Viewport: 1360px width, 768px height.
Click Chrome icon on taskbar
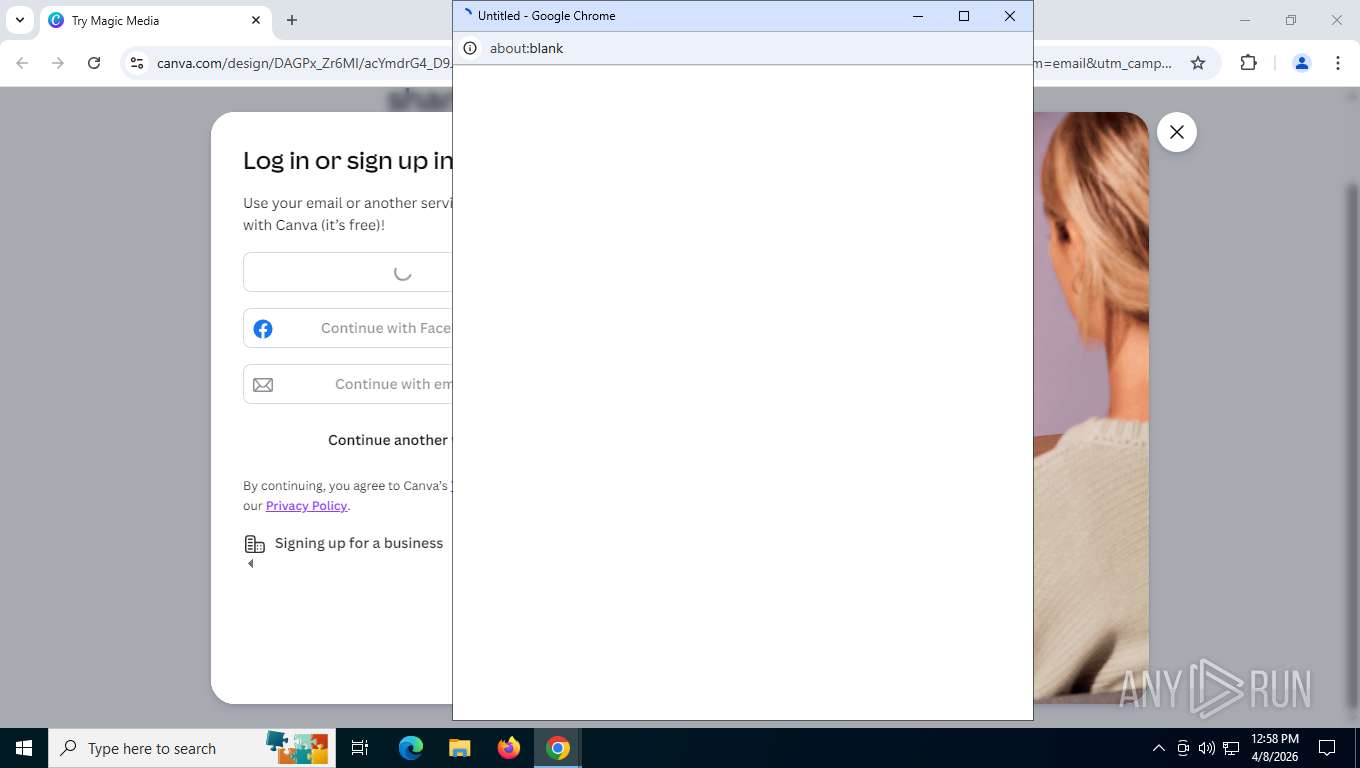pos(558,748)
